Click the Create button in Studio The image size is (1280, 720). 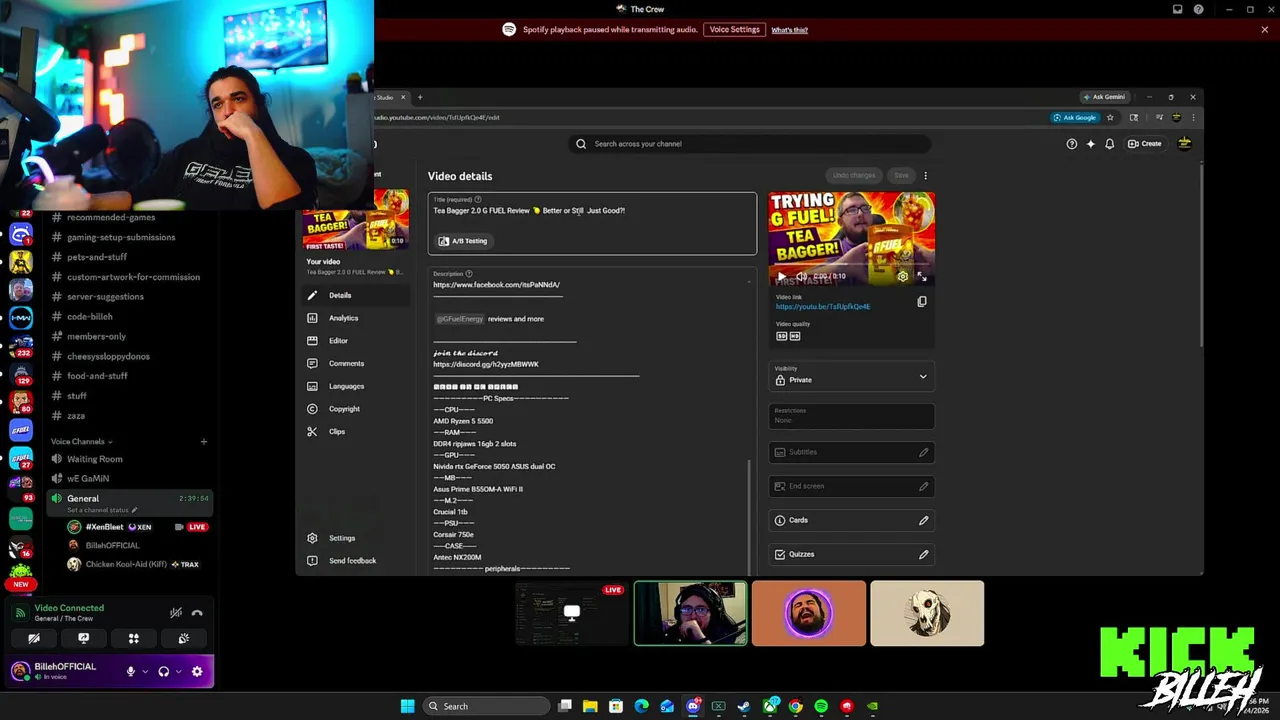tap(1145, 144)
